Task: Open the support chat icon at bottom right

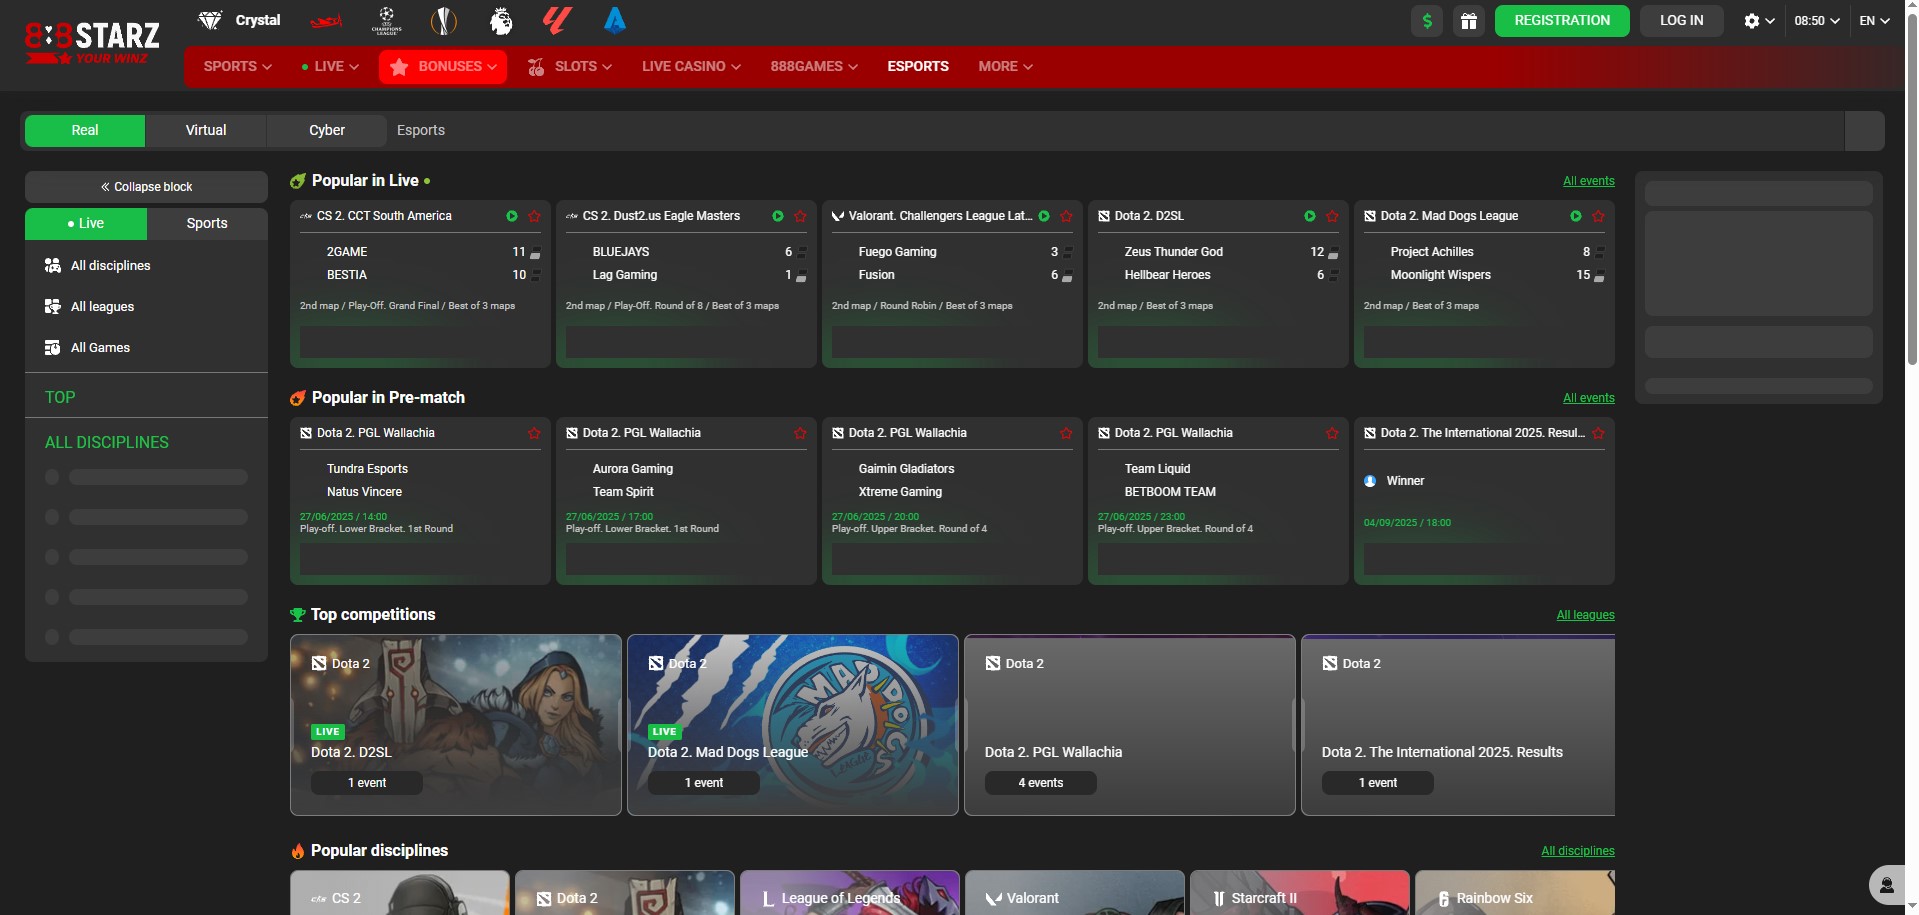Action: click(x=1887, y=885)
